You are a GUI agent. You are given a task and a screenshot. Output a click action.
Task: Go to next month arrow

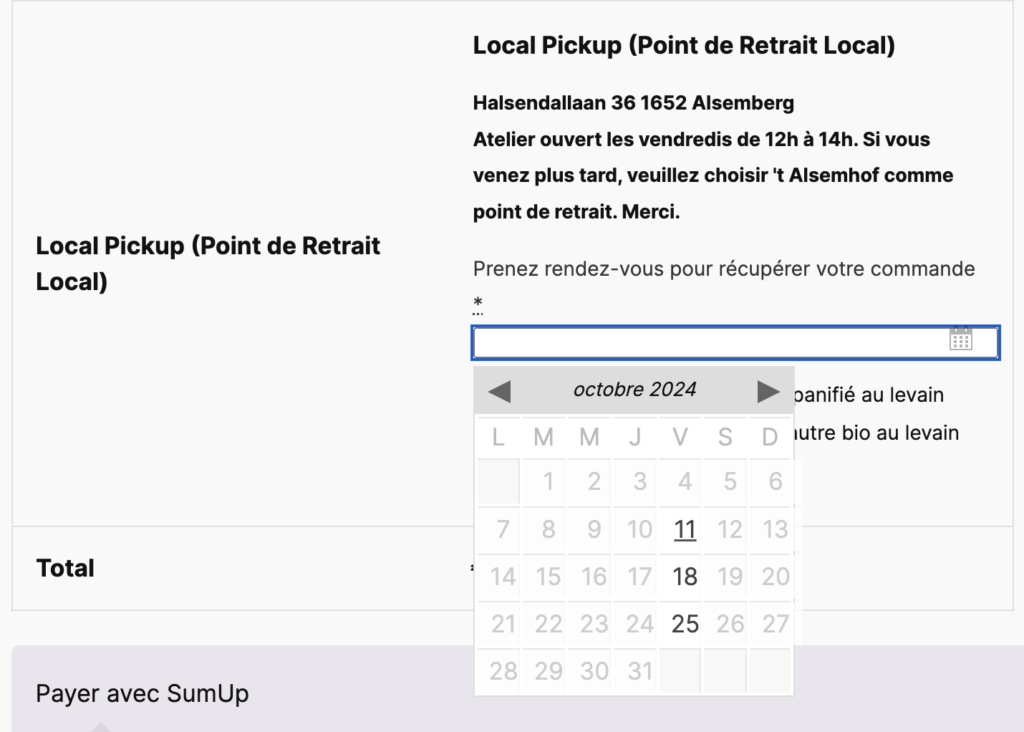point(768,392)
